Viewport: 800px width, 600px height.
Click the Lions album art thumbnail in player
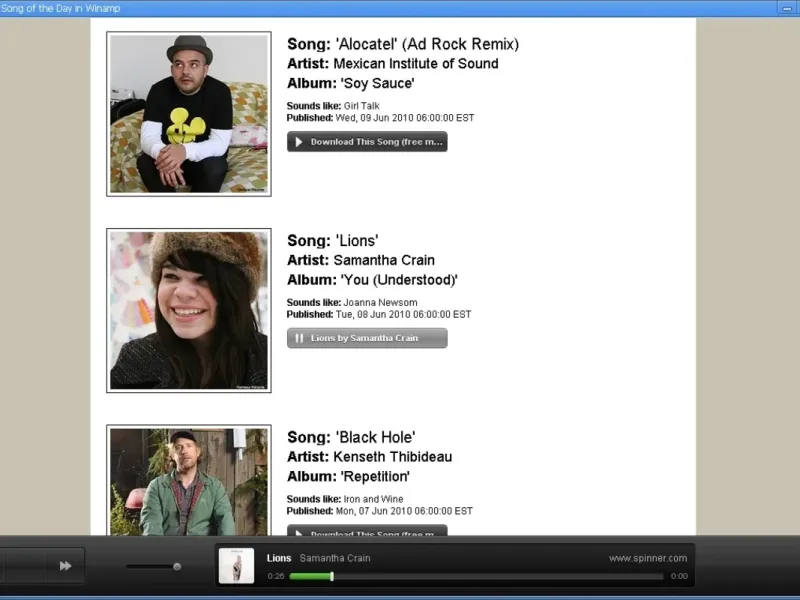coord(236,565)
